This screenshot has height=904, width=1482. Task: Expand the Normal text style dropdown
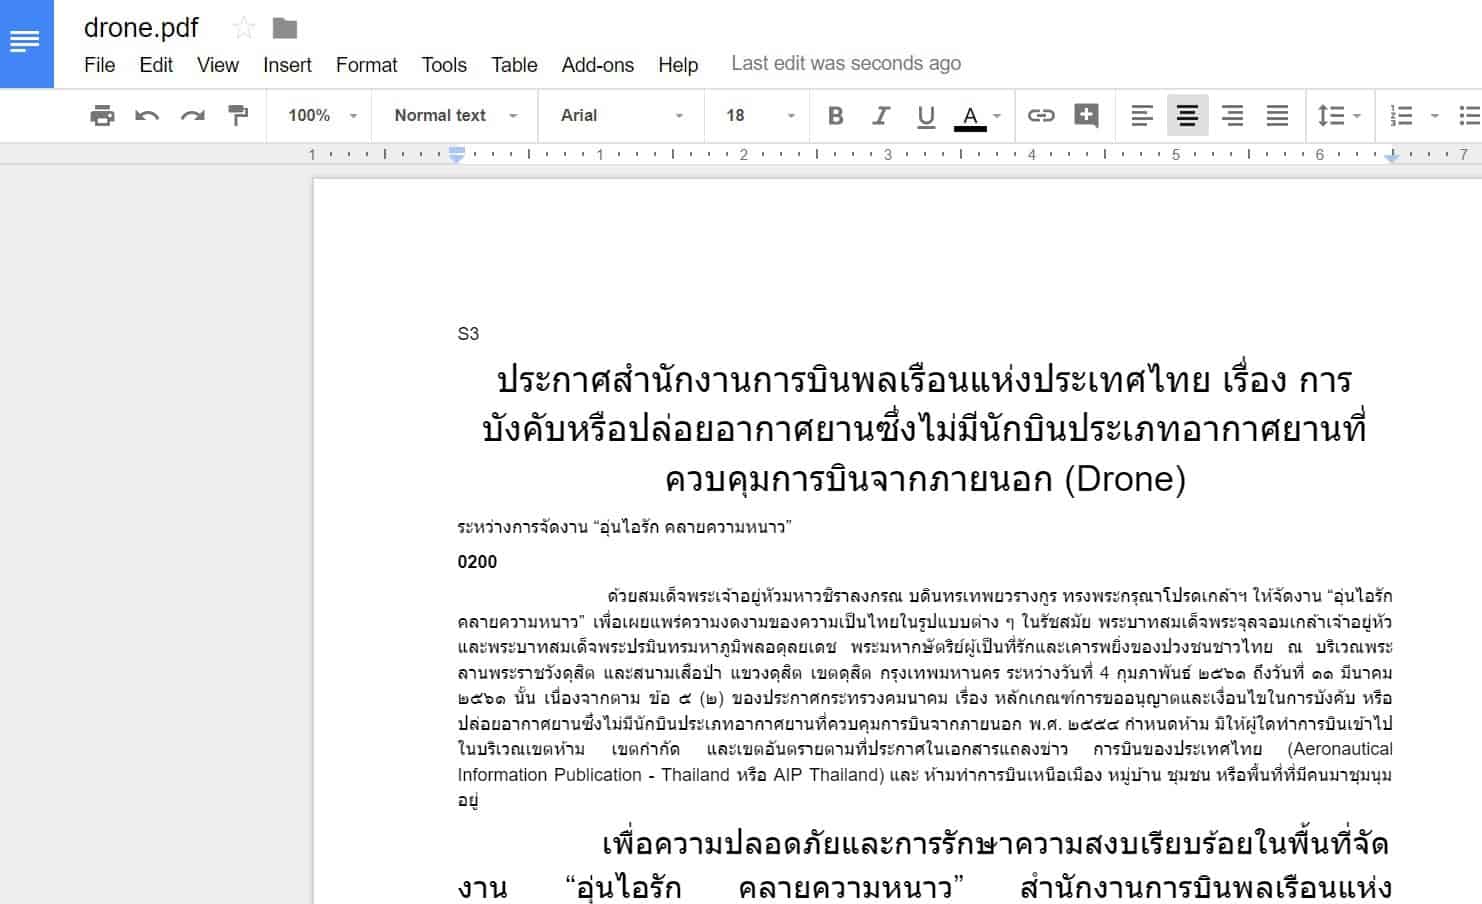455,116
